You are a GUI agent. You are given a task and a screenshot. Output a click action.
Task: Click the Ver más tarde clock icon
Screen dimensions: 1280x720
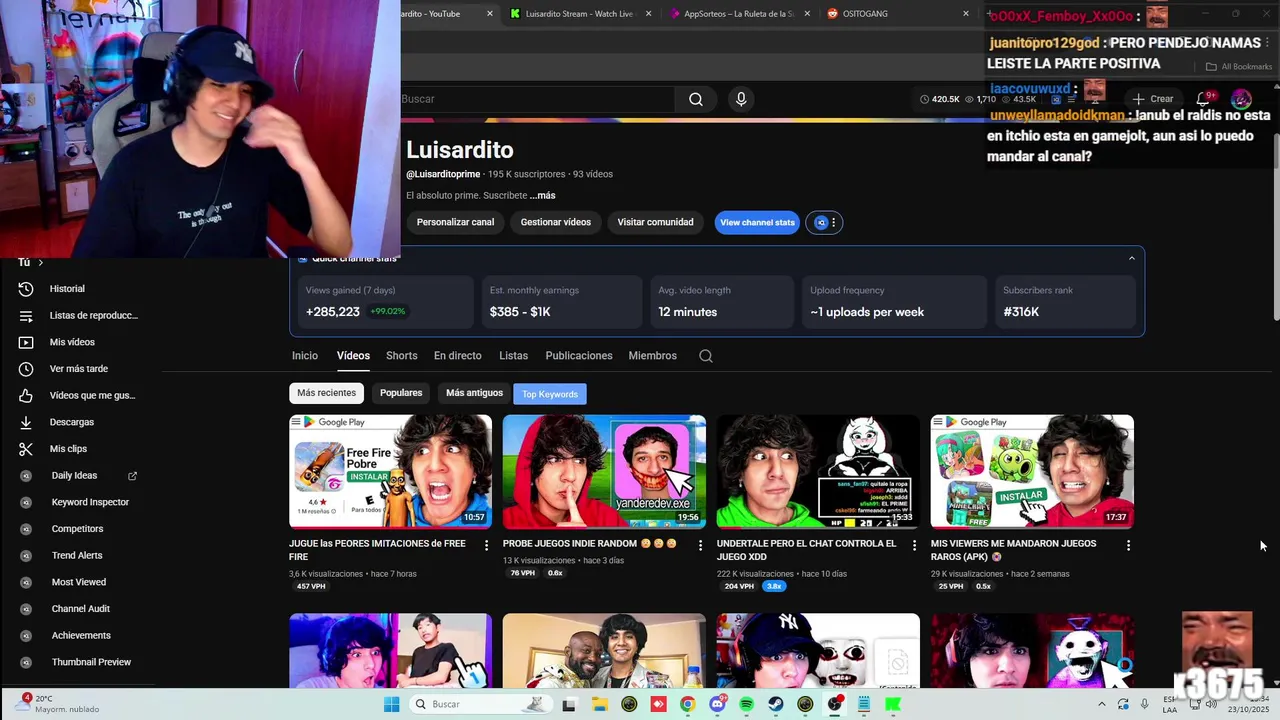[26, 369]
